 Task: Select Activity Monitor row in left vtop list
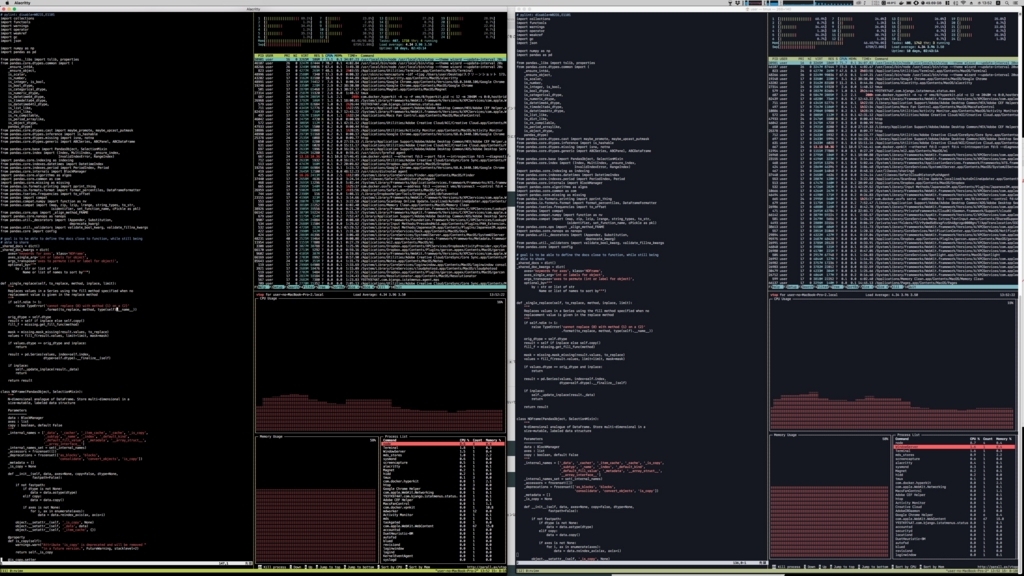click(443, 515)
